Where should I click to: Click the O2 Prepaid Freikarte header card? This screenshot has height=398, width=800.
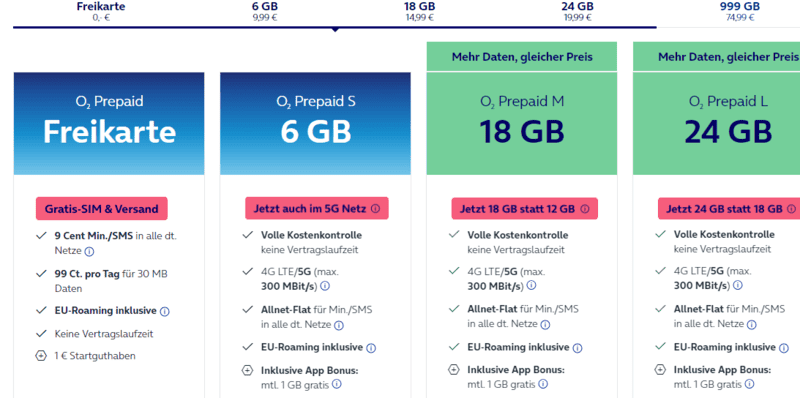pos(109,123)
